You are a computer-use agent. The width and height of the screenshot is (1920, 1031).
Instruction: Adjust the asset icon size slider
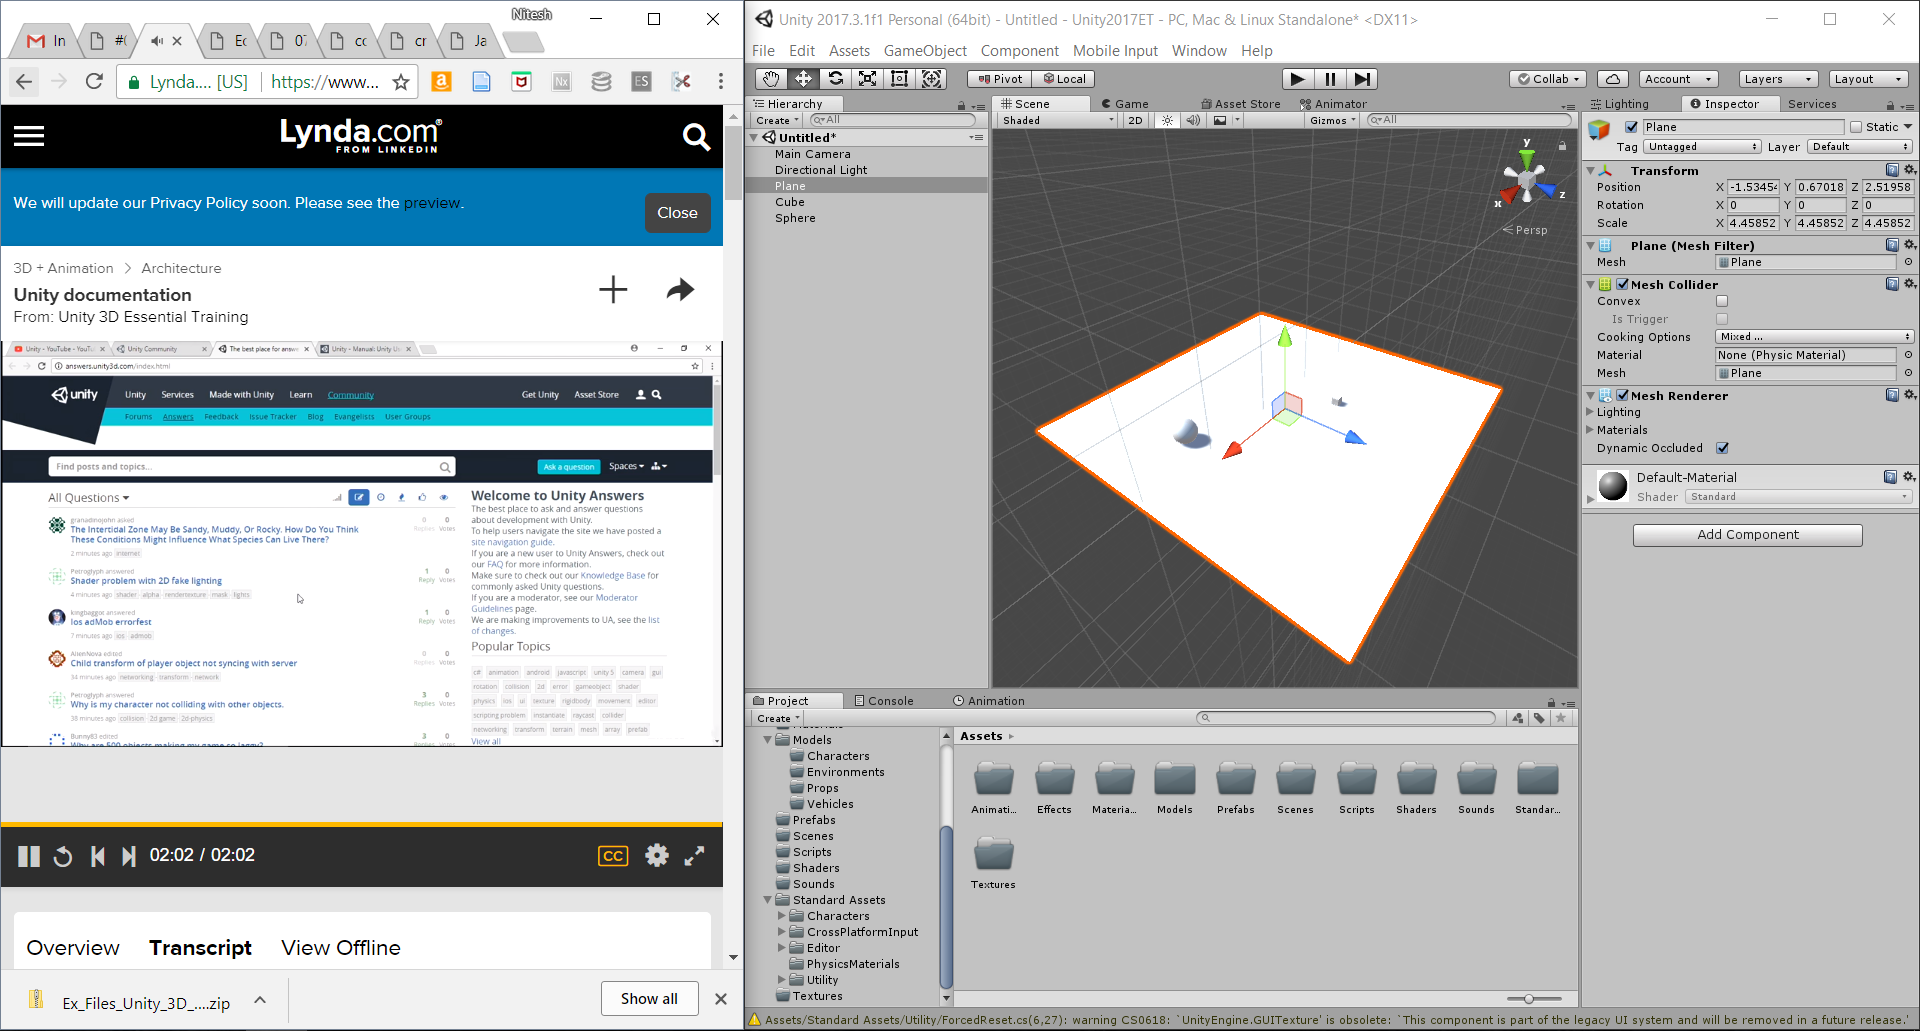point(1528,999)
